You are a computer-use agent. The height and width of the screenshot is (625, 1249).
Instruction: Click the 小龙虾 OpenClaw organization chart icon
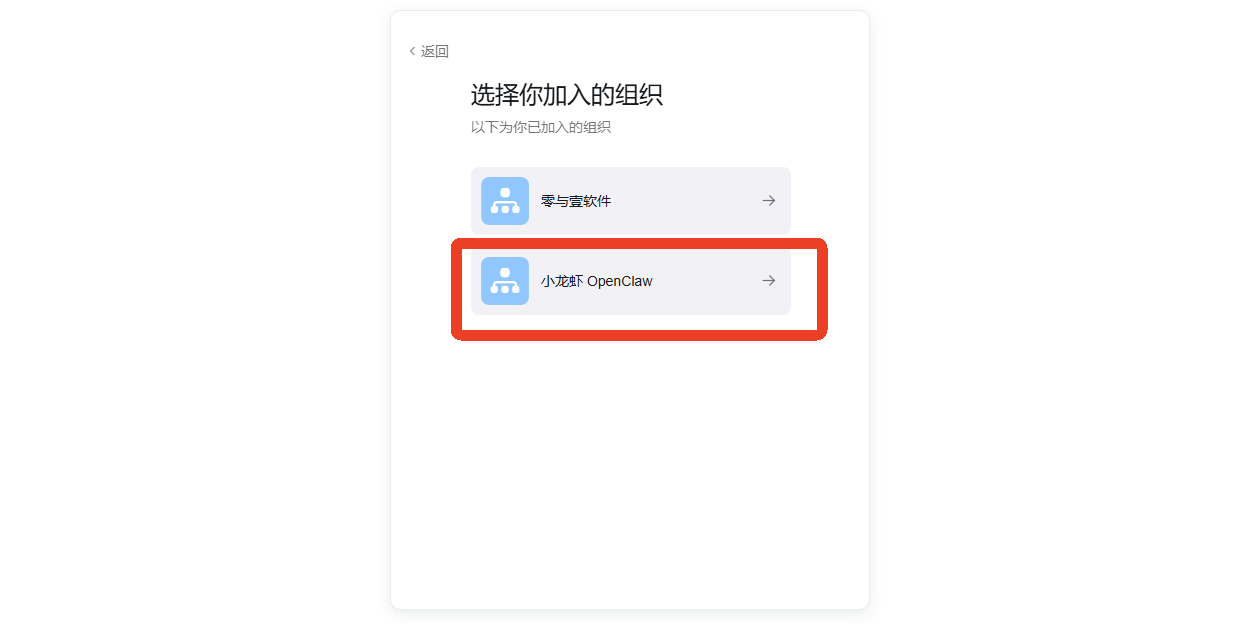[x=505, y=281]
